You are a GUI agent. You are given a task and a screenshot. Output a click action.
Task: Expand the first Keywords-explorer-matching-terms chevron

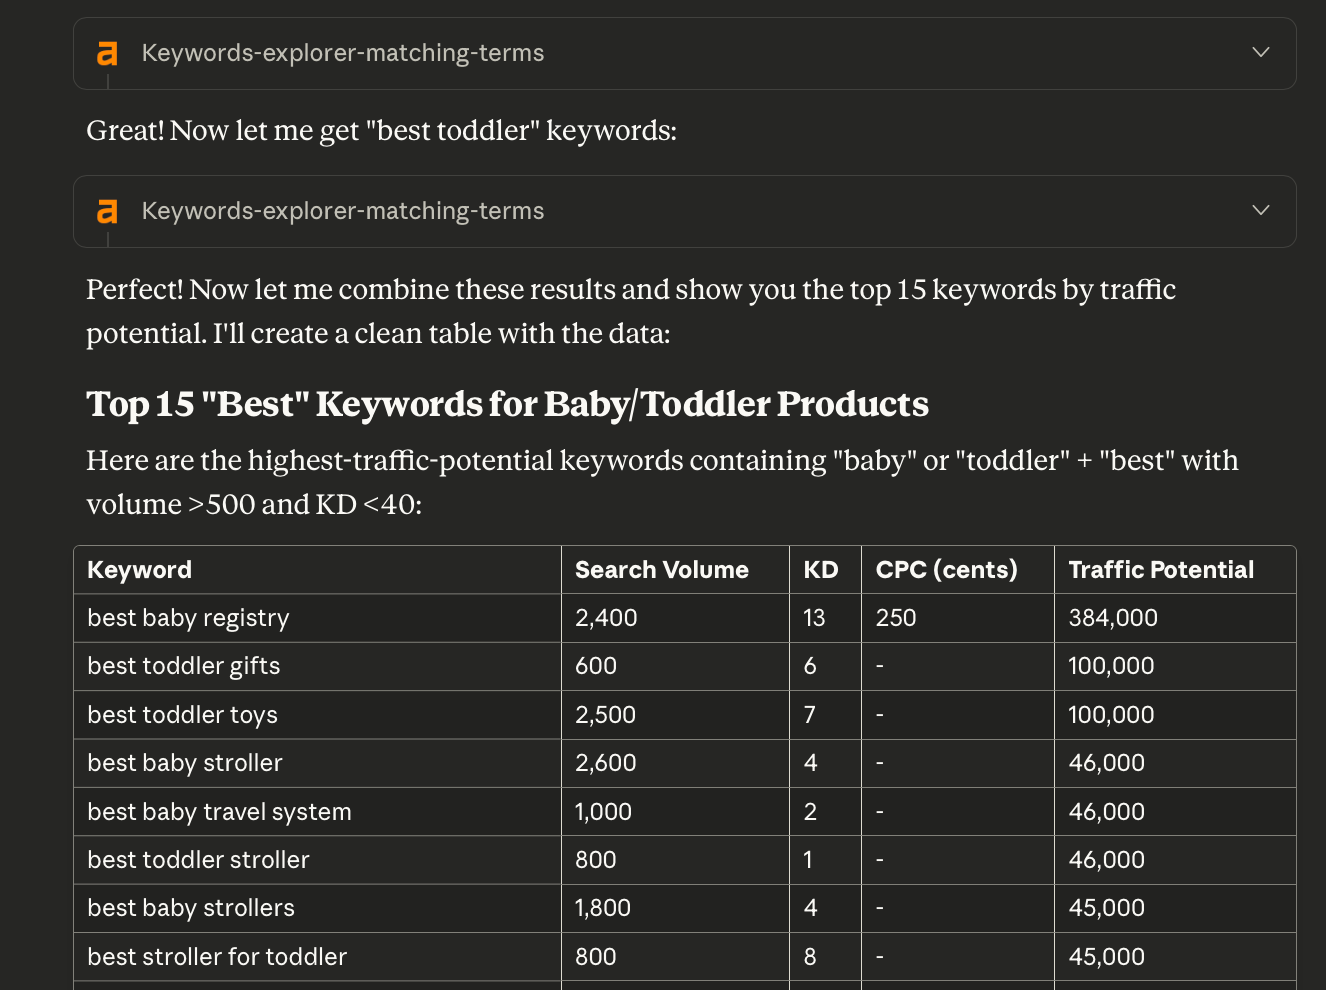click(x=1261, y=52)
